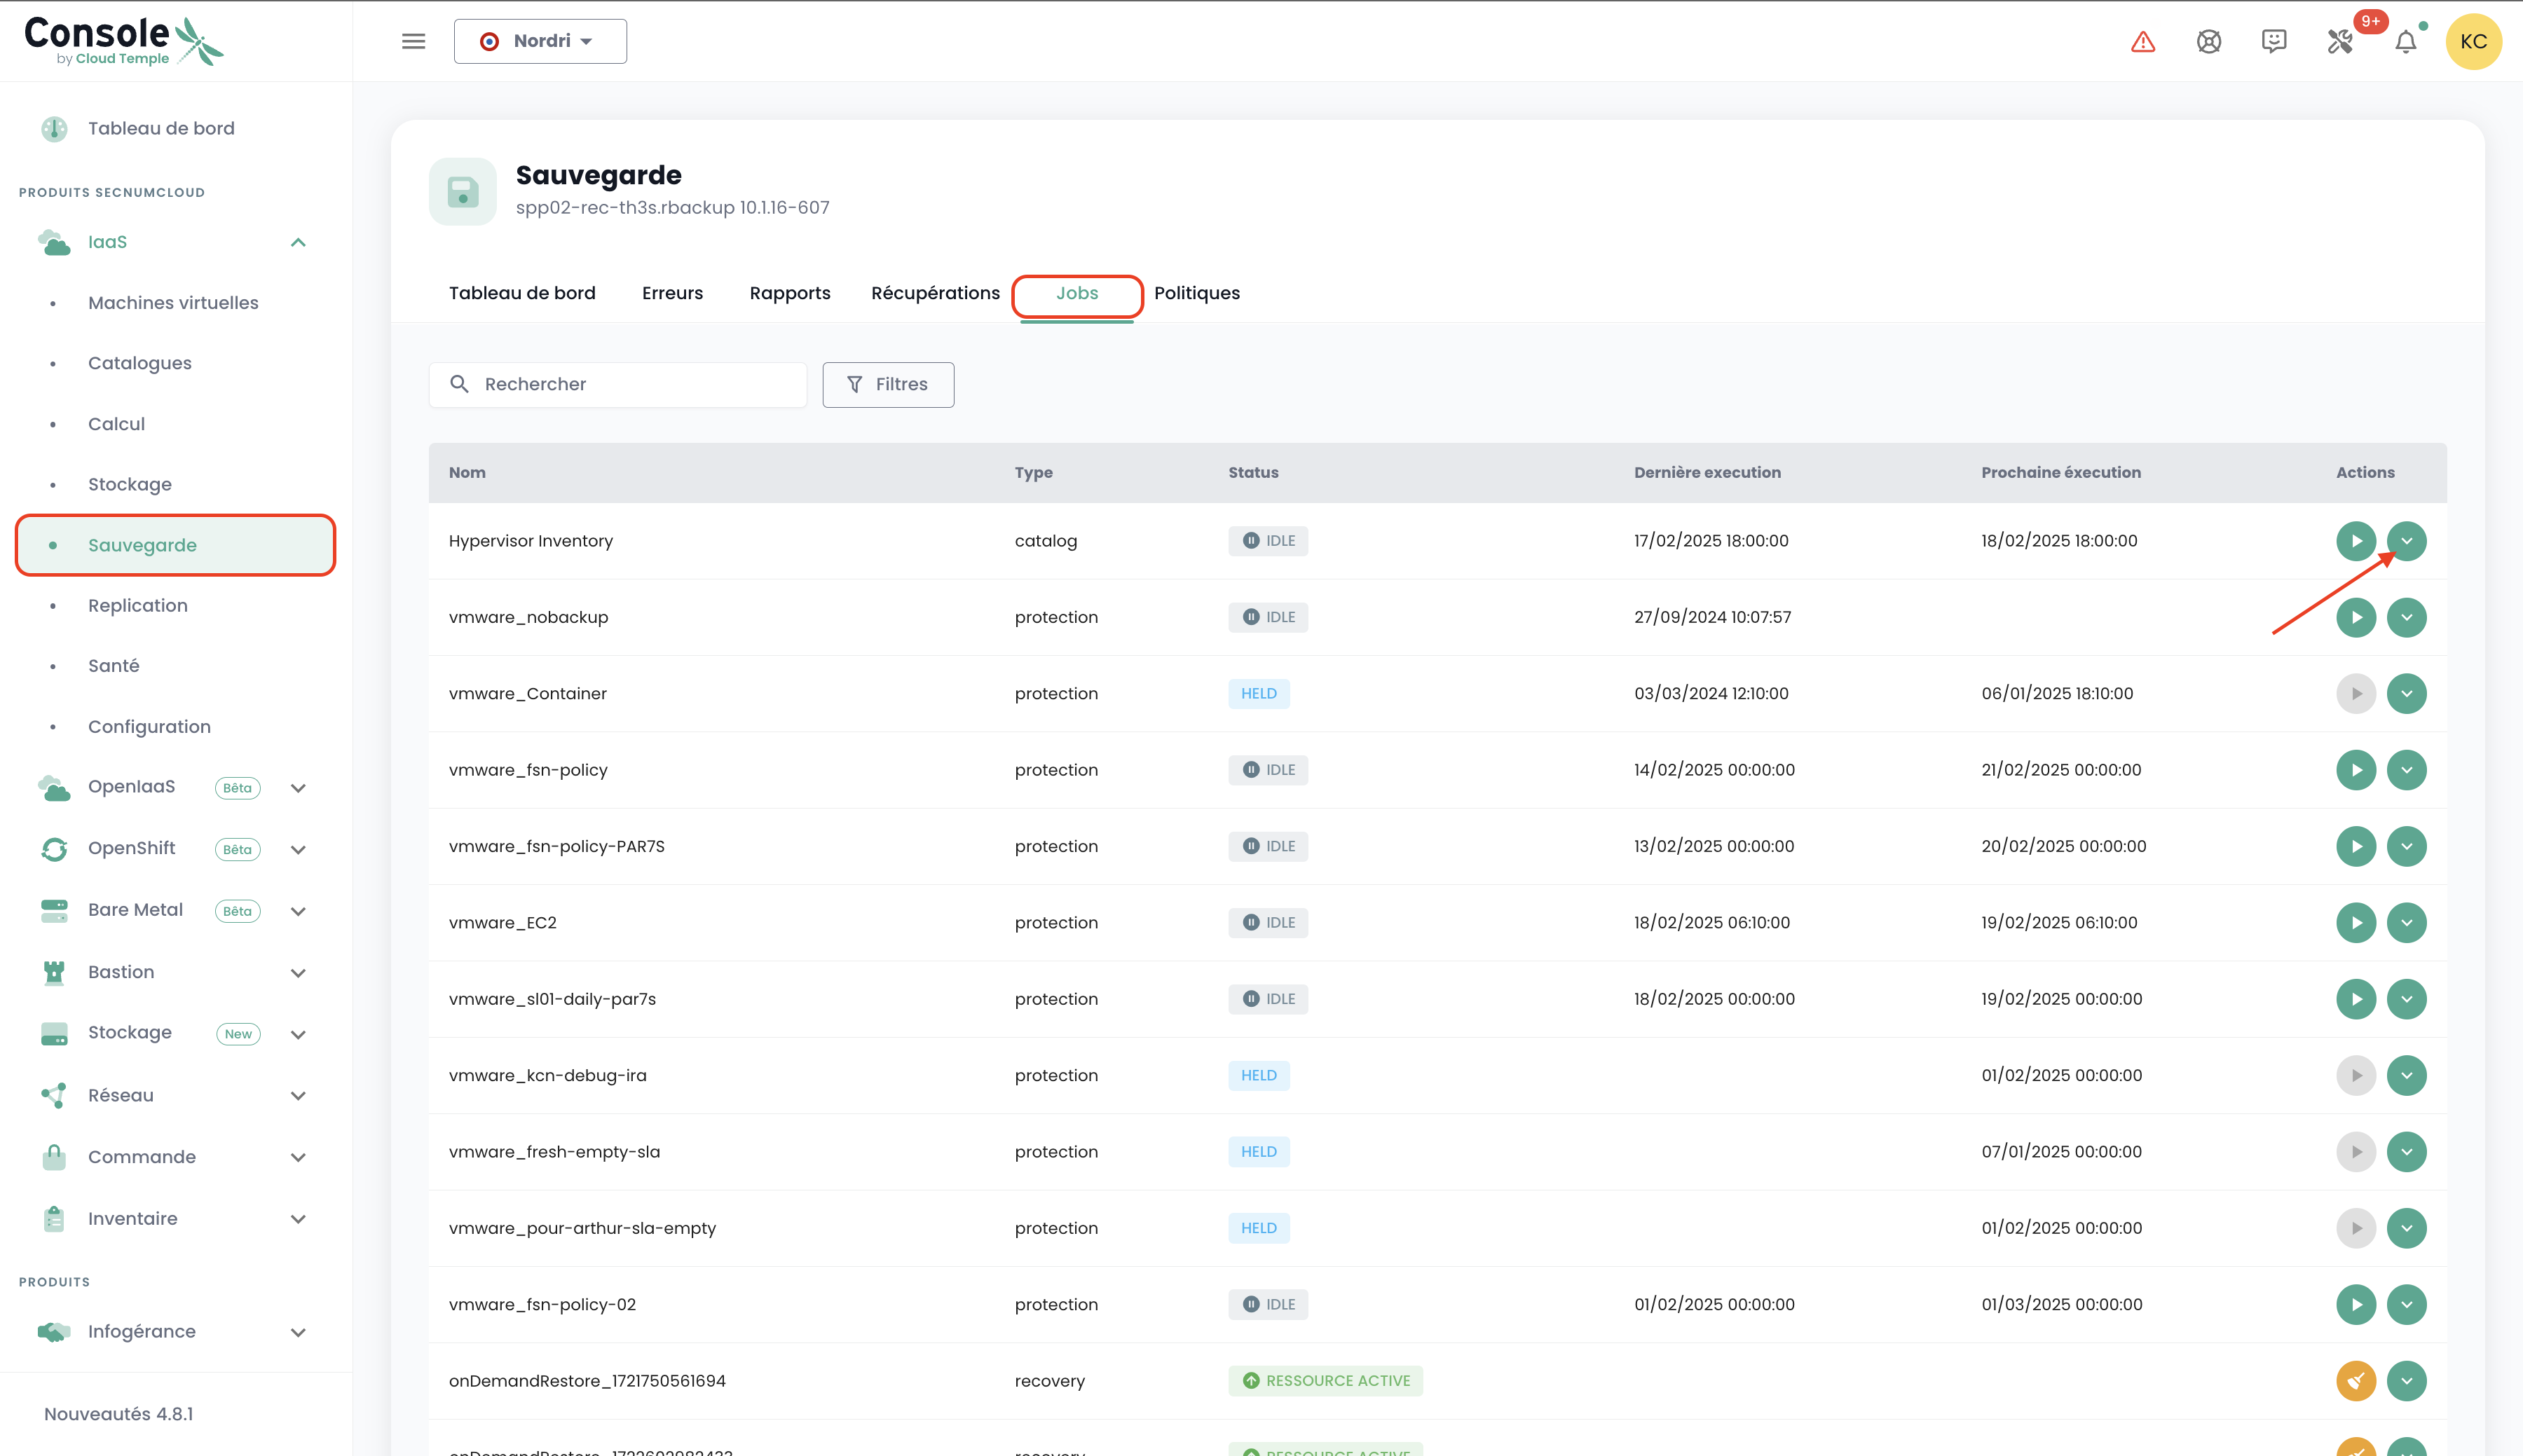Open the notifications bell
The height and width of the screenshot is (1456, 2523).
pos(2405,42)
